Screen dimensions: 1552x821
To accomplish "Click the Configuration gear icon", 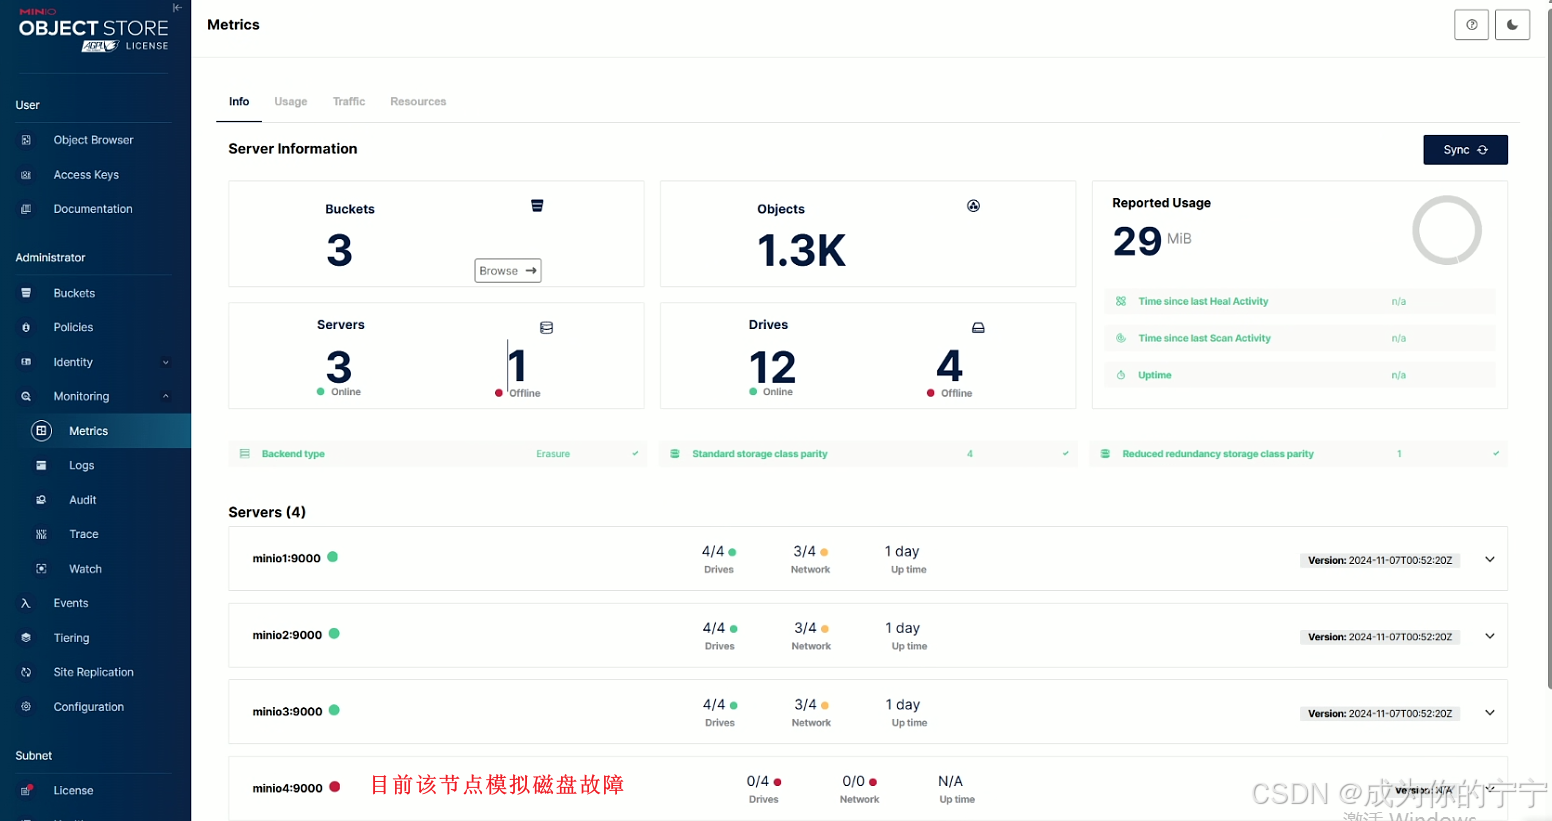I will tap(26, 707).
